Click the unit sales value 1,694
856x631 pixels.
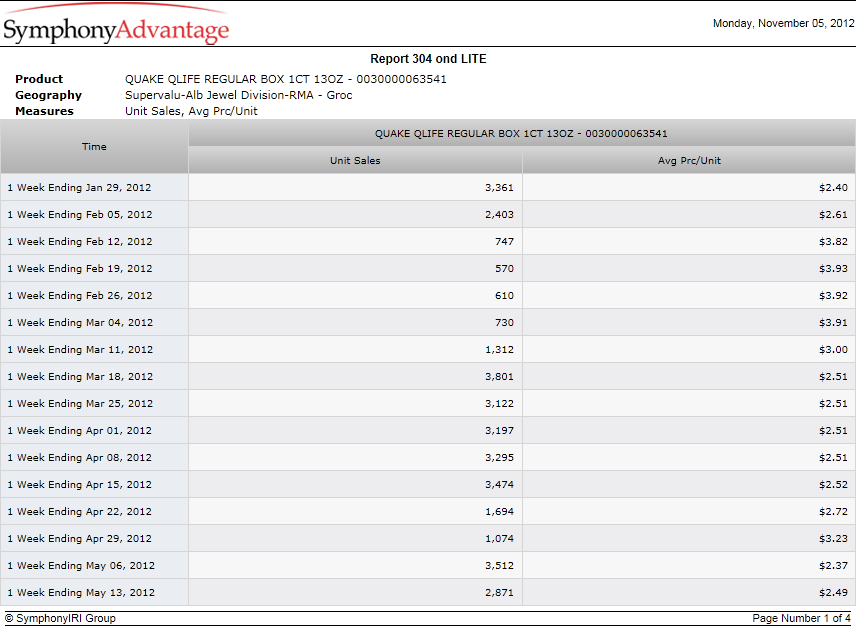500,512
